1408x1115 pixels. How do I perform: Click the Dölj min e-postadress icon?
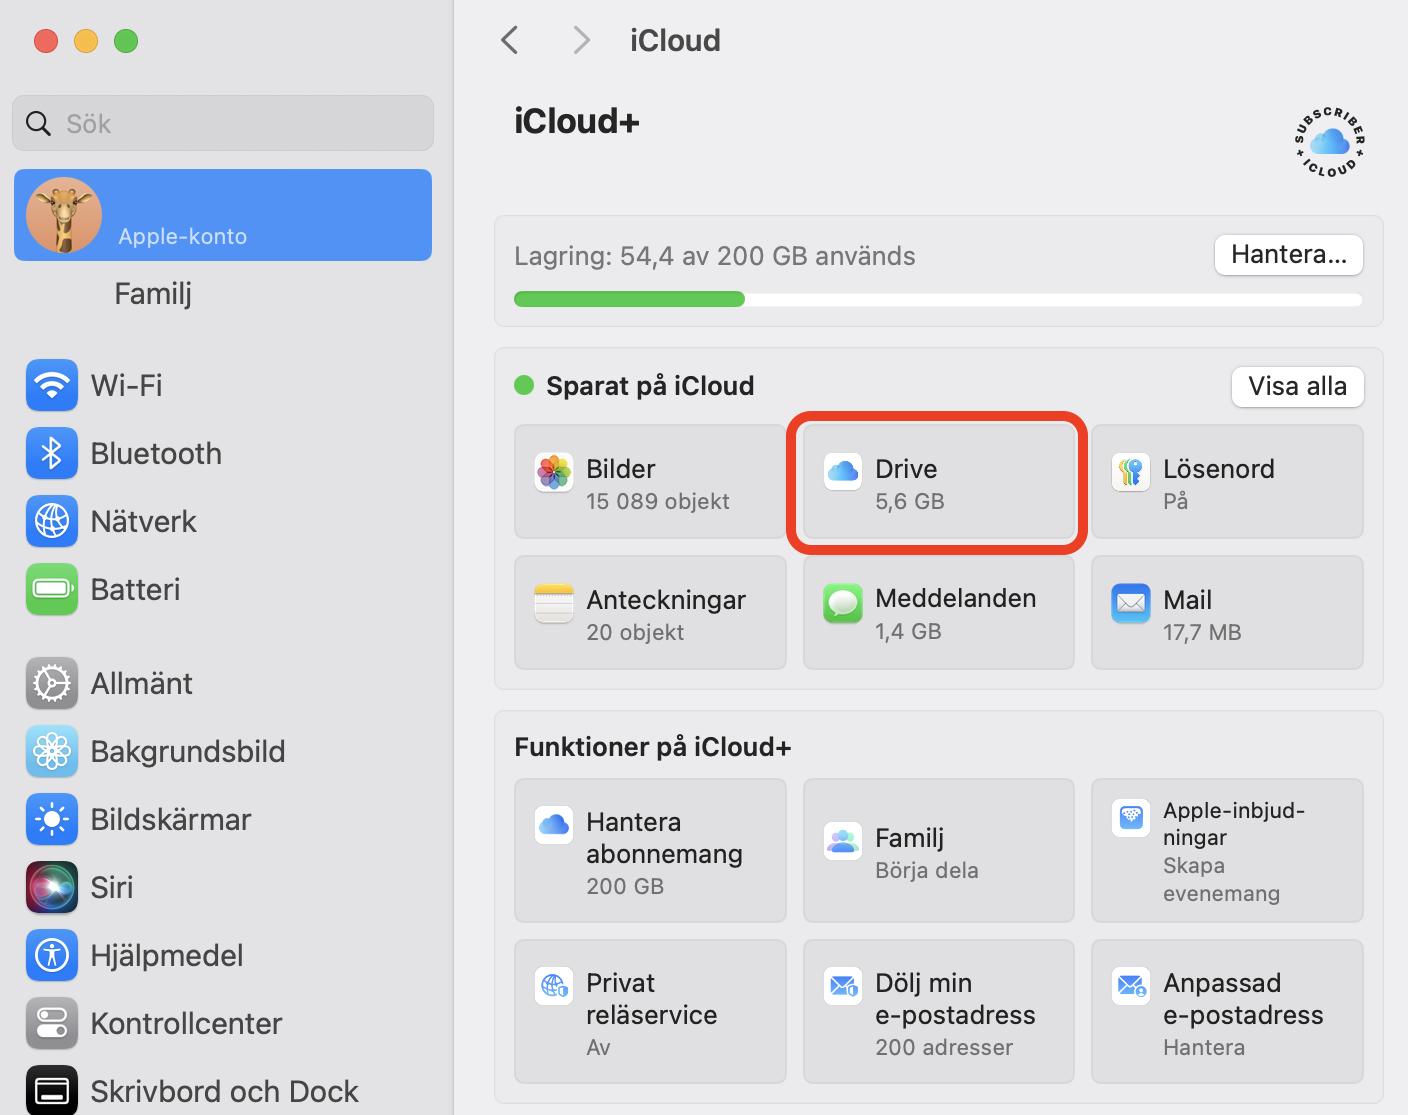point(843,986)
